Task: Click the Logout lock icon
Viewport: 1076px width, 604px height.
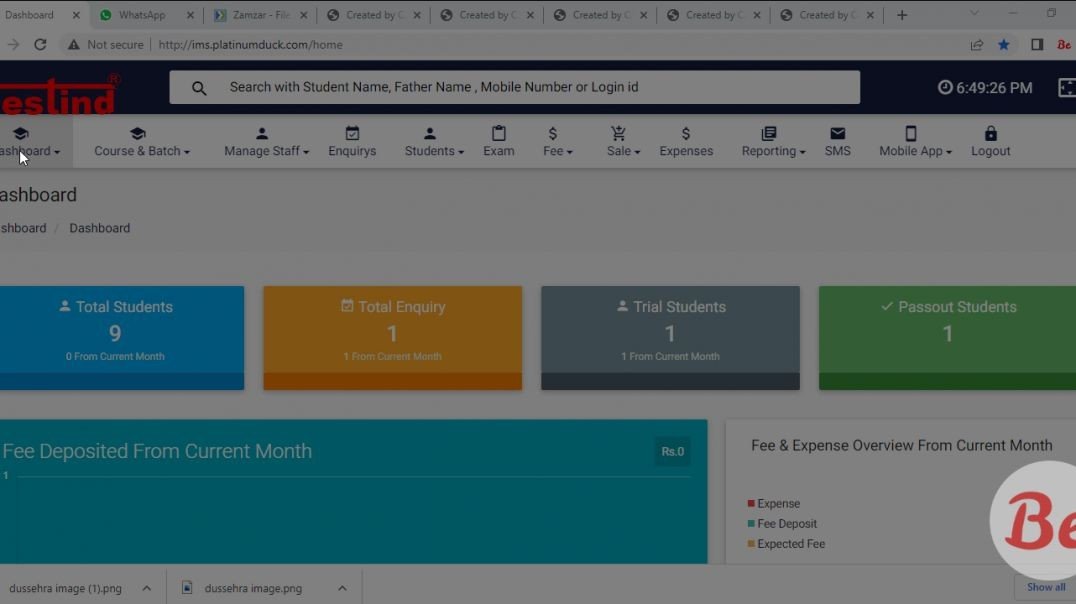Action: click(x=990, y=134)
